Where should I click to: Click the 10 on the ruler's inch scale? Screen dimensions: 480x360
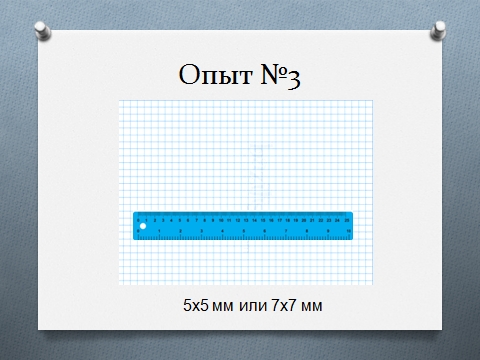pos(349,231)
